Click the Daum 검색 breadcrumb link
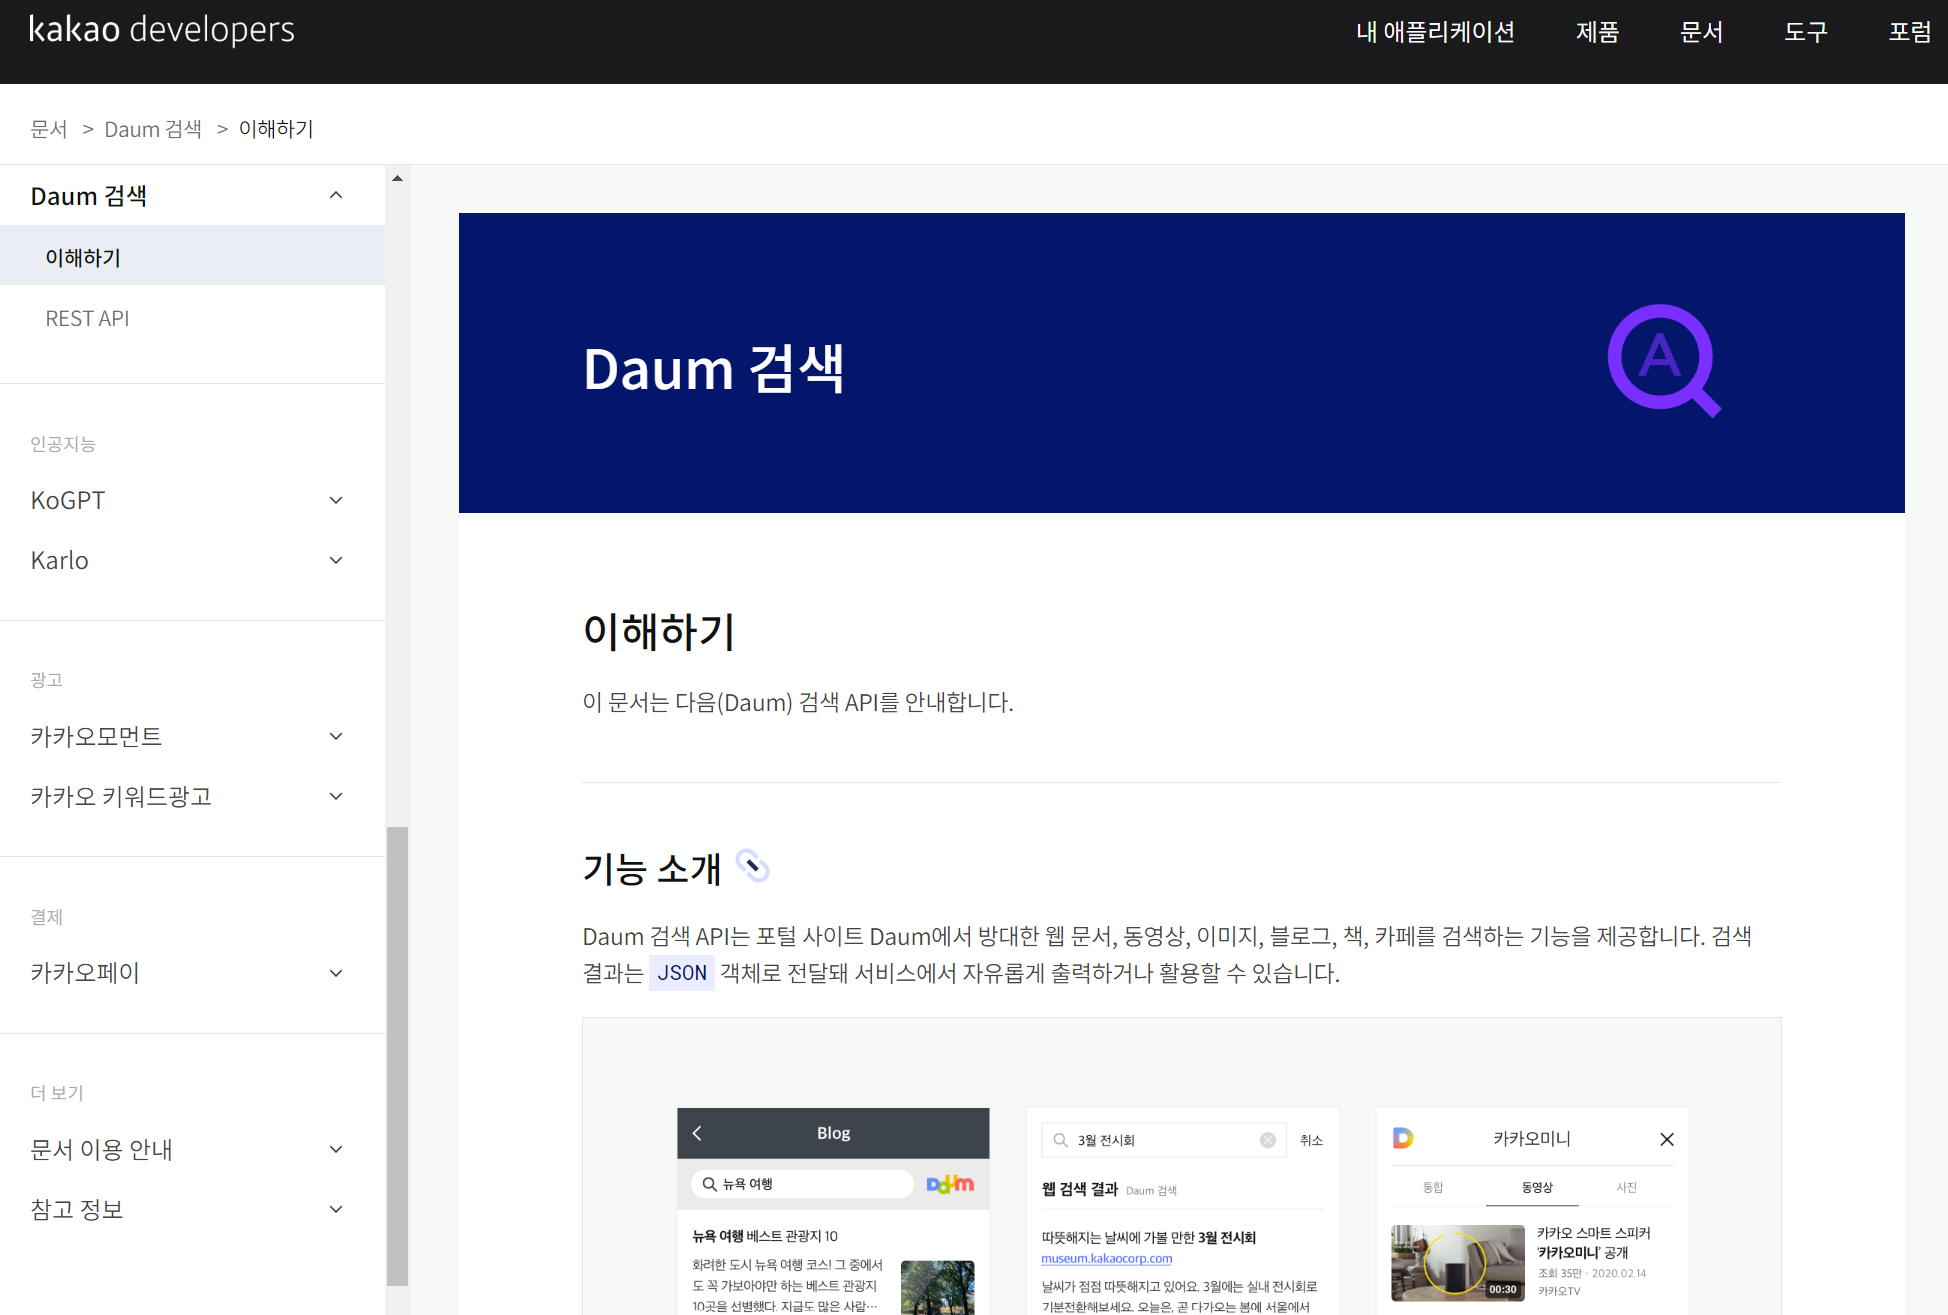This screenshot has width=1948, height=1315. pos(153,129)
